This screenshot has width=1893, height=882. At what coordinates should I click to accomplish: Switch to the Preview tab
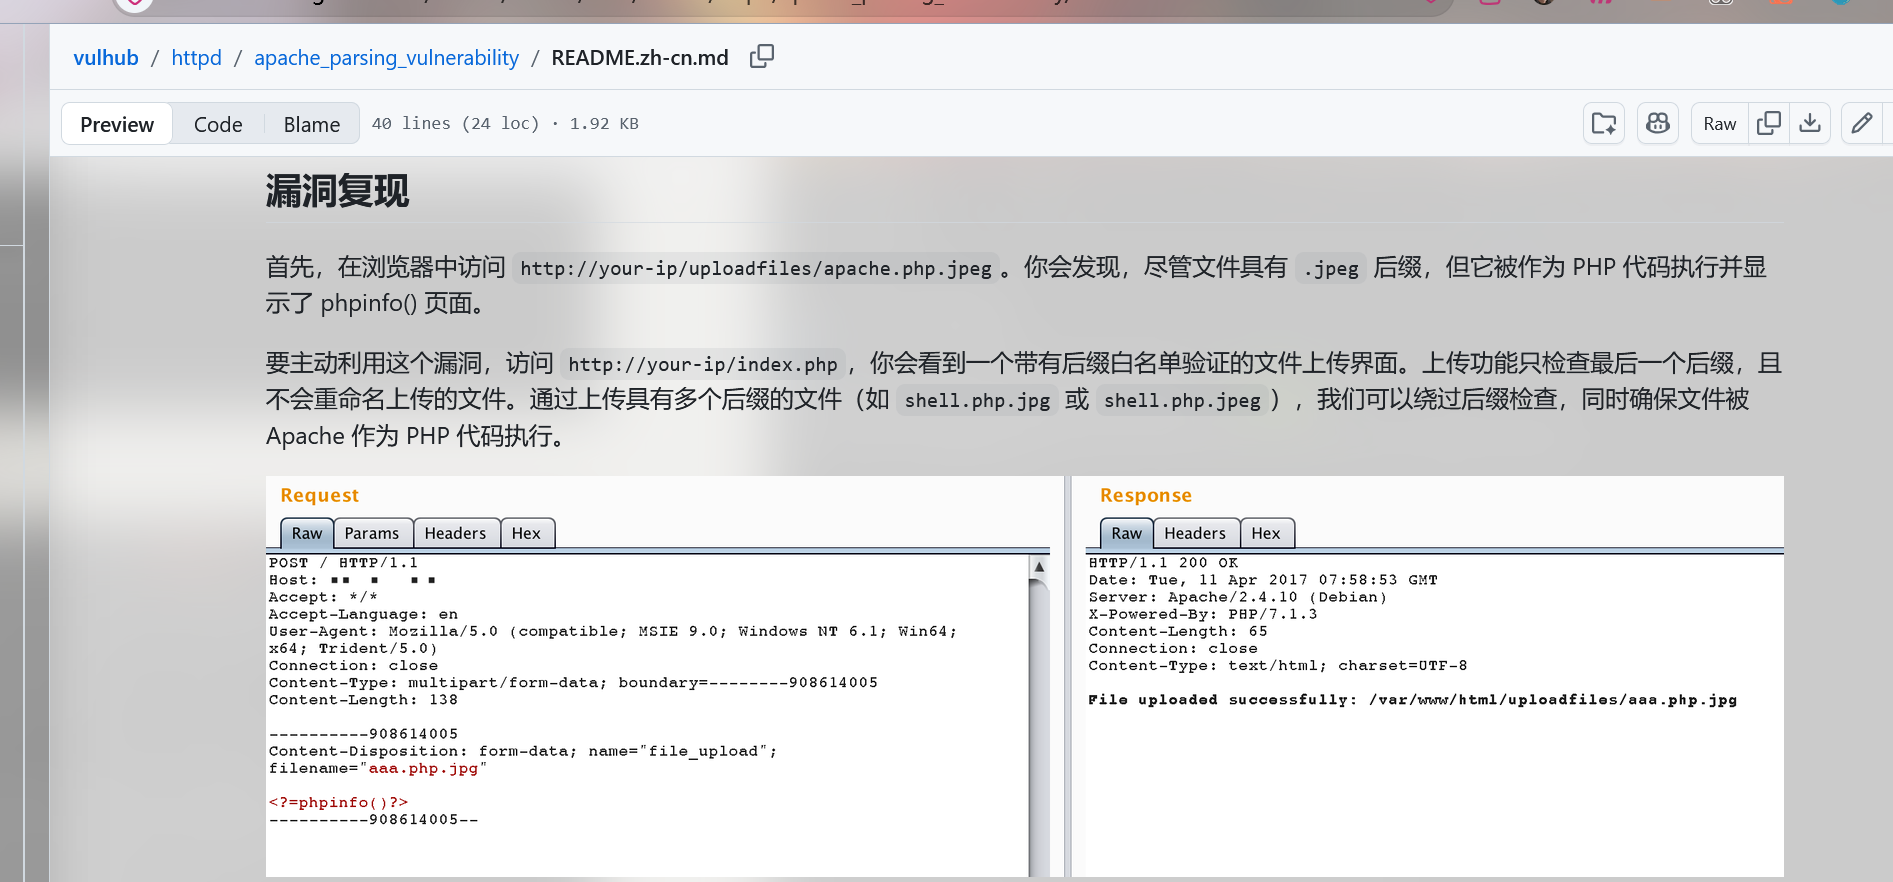point(117,124)
